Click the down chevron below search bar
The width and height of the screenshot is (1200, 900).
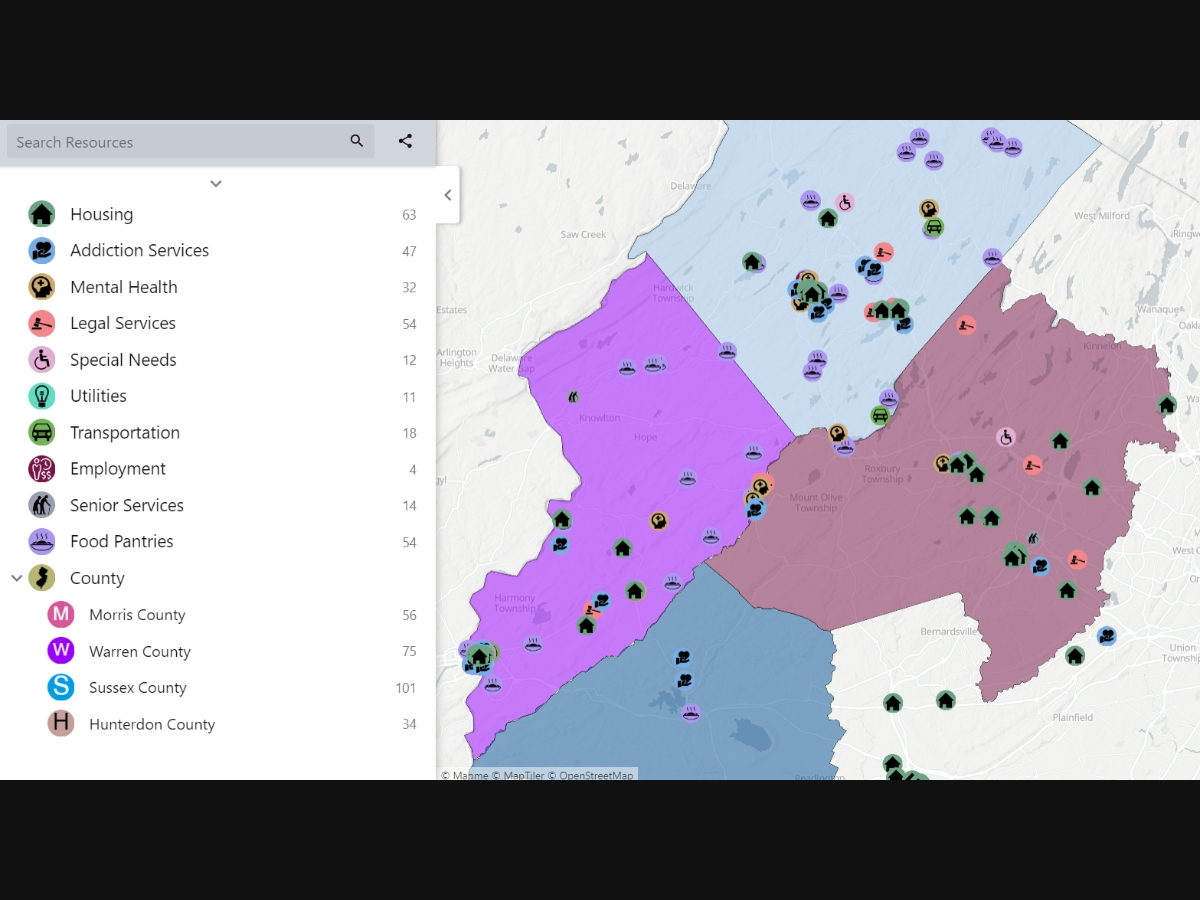click(216, 184)
